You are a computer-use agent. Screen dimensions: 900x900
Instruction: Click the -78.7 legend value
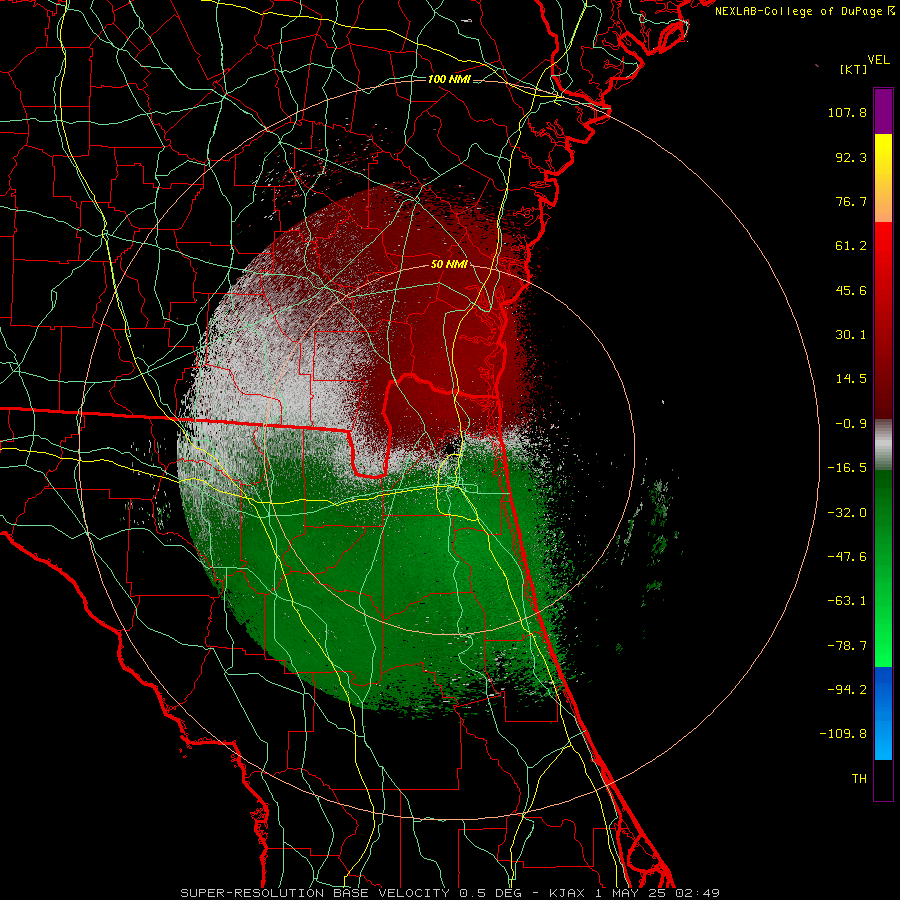point(847,646)
